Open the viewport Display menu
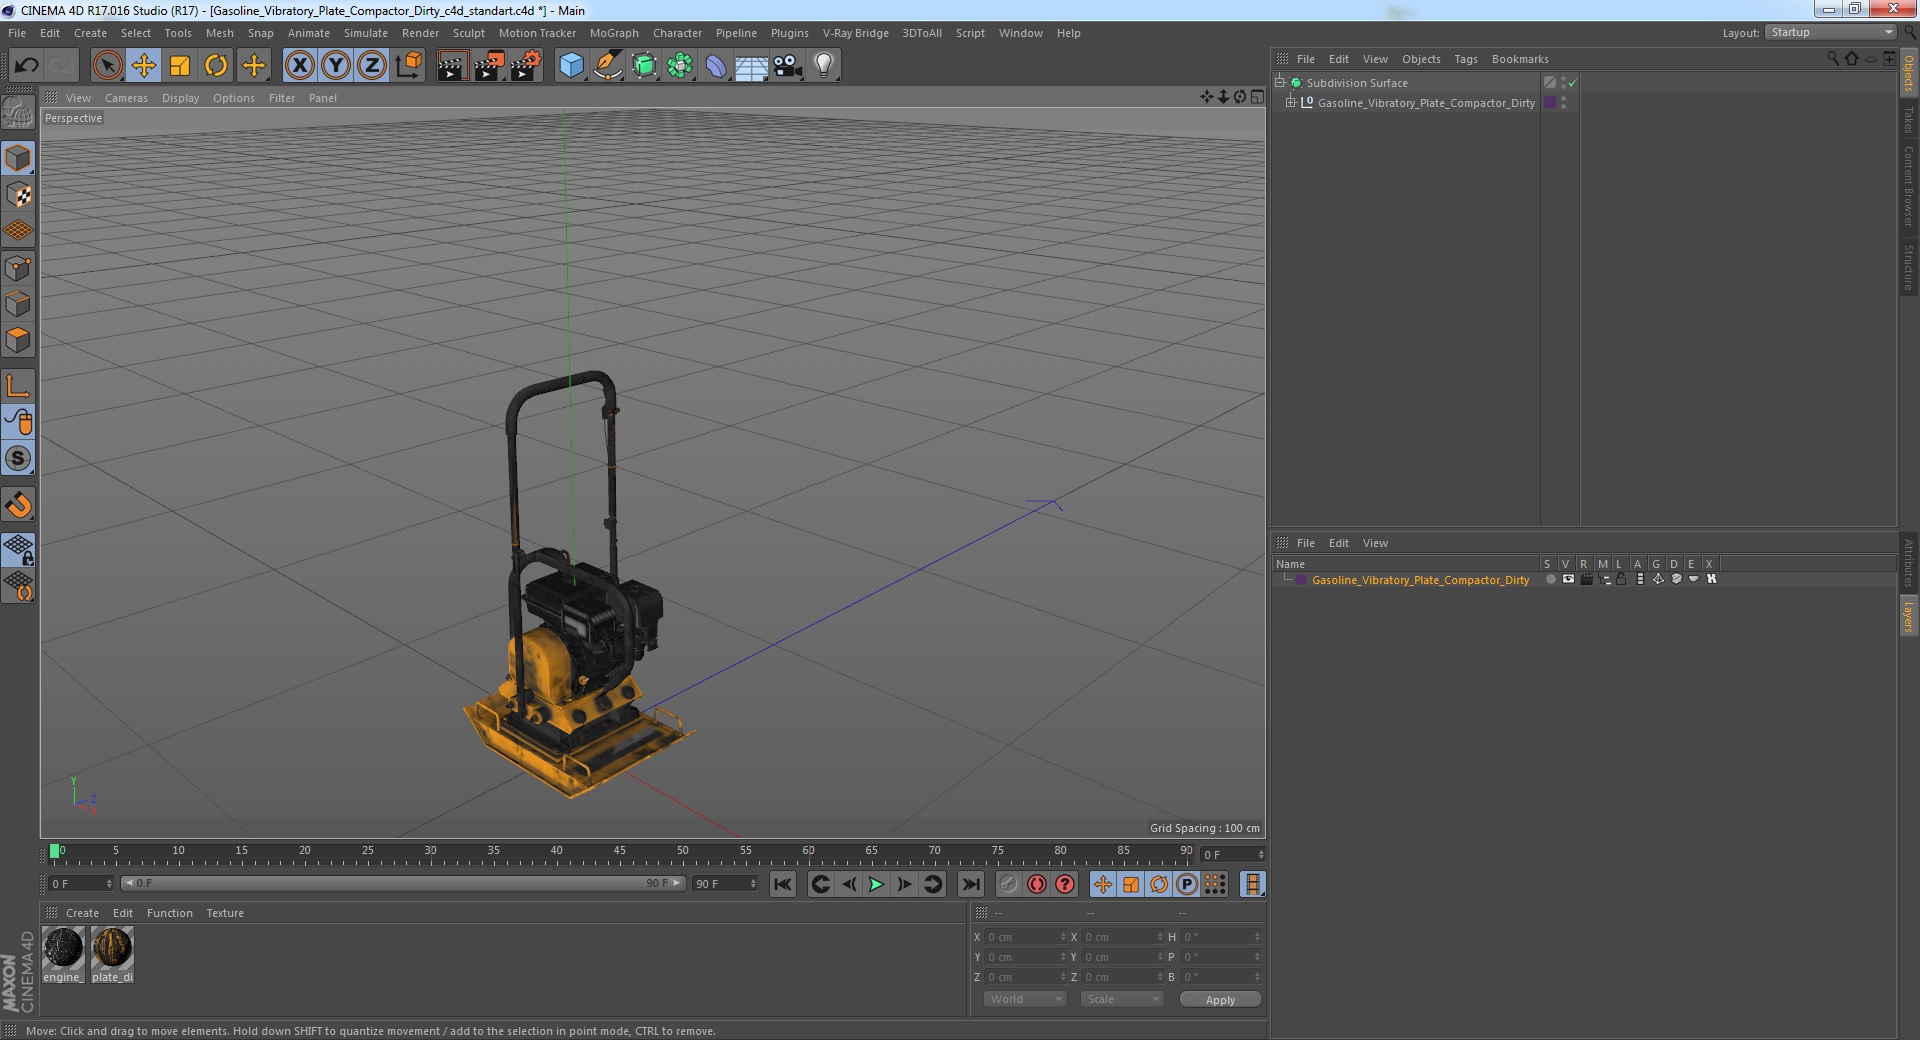Image resolution: width=1920 pixels, height=1040 pixels. click(180, 98)
